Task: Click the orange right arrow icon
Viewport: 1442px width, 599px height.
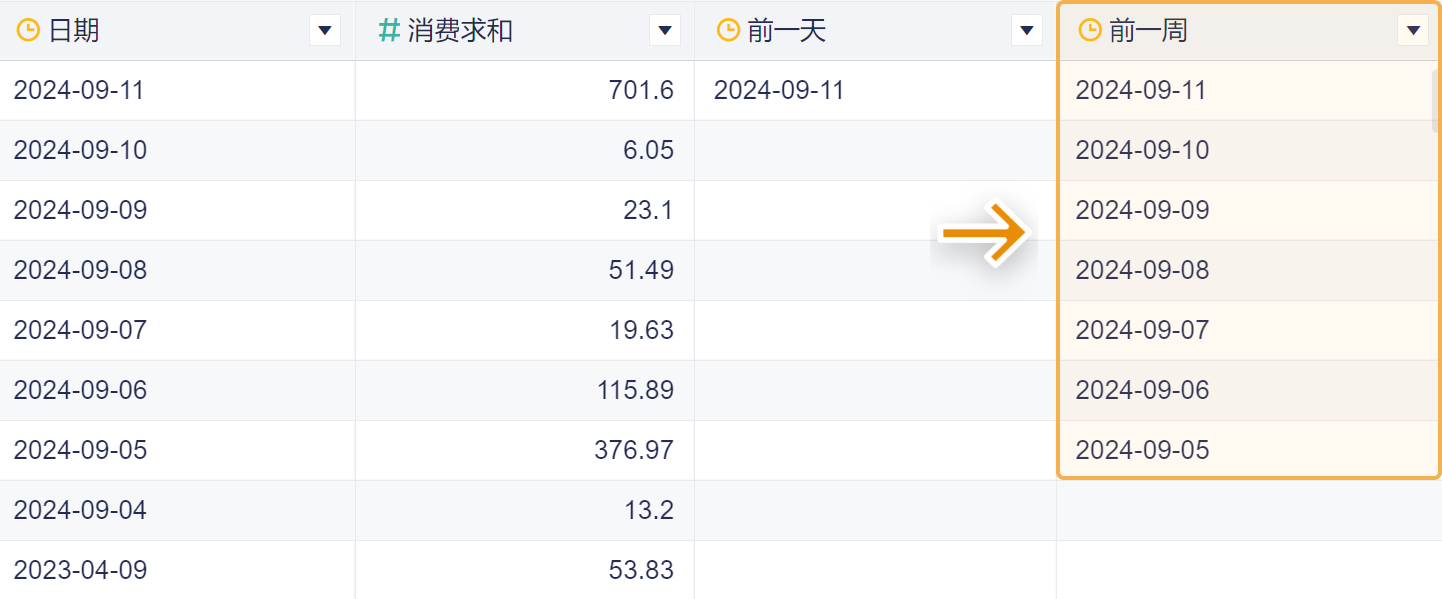Action: coord(985,234)
